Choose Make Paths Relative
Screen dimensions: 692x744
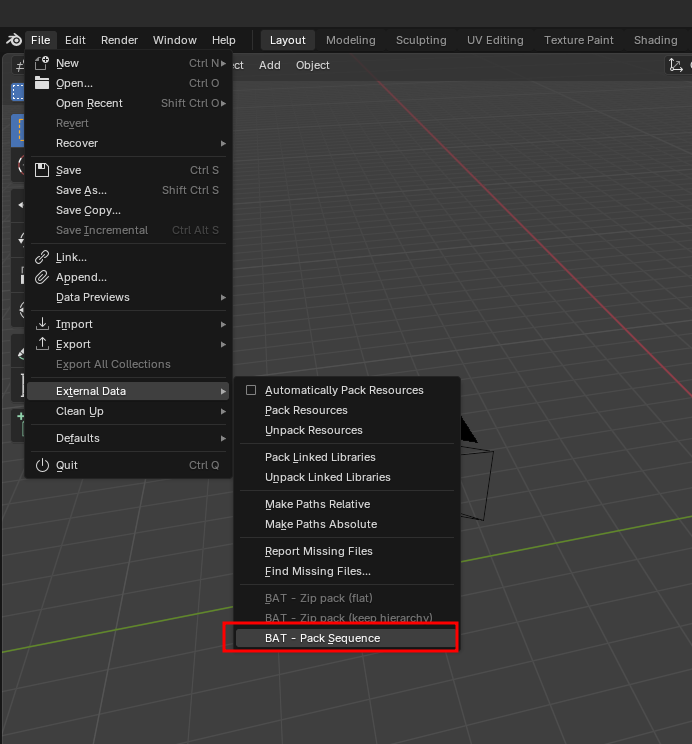(317, 504)
